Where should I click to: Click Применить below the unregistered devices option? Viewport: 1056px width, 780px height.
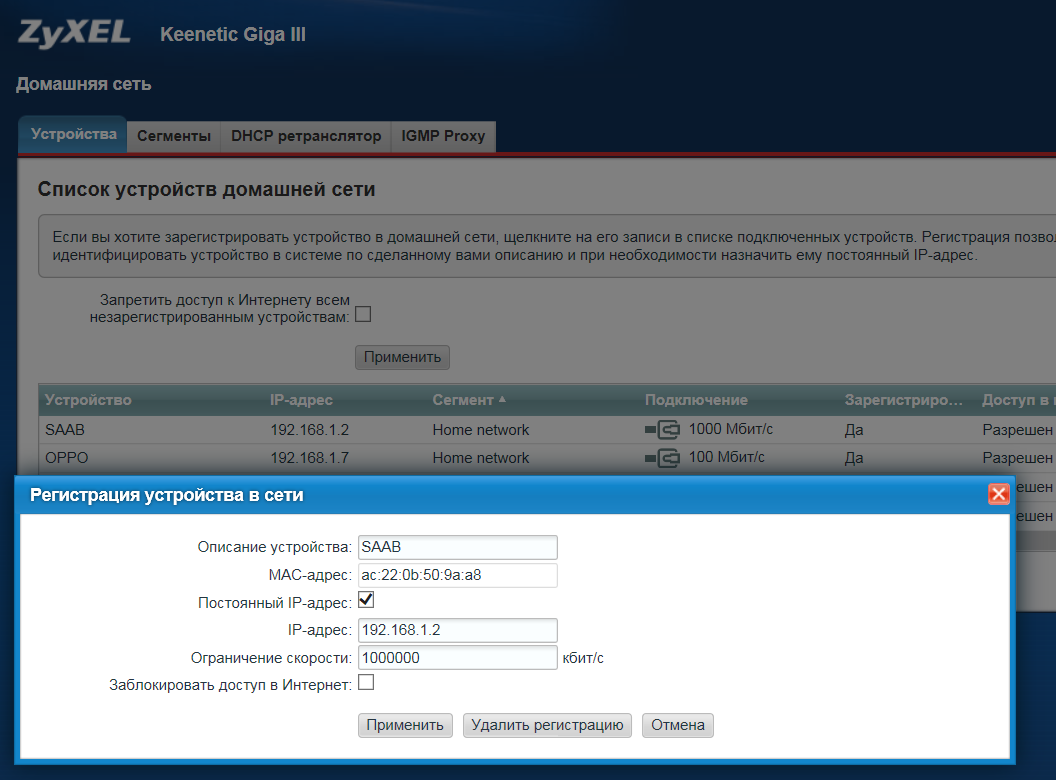pos(402,357)
